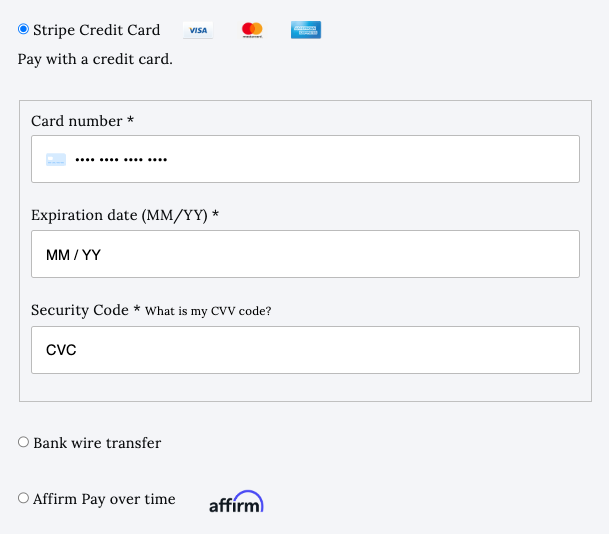The height and width of the screenshot is (534, 609).
Task: Select Affirm Pay over time radio button
Action: click(23, 498)
